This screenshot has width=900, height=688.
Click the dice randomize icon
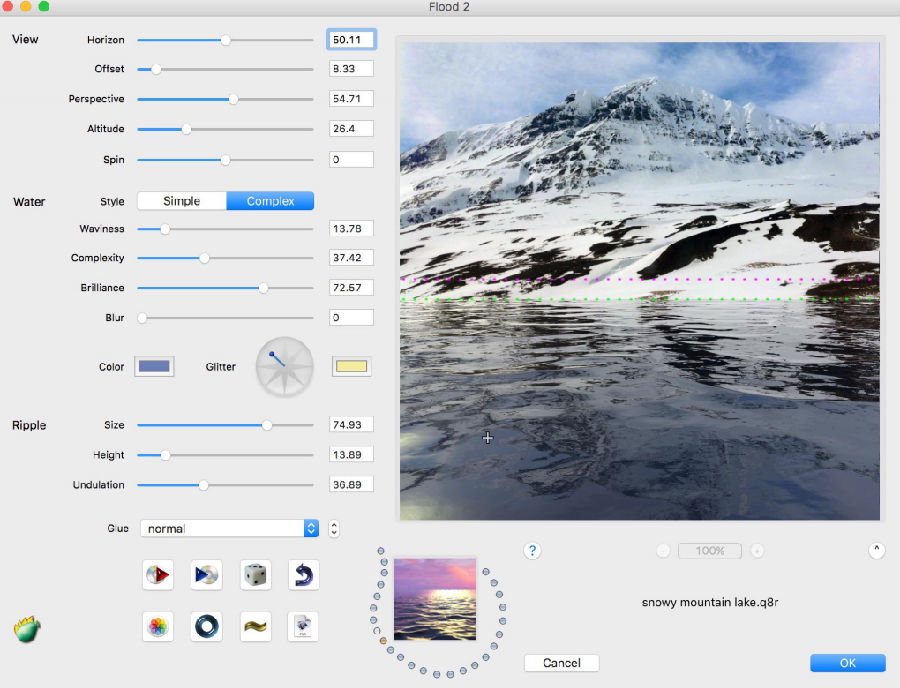coord(255,574)
